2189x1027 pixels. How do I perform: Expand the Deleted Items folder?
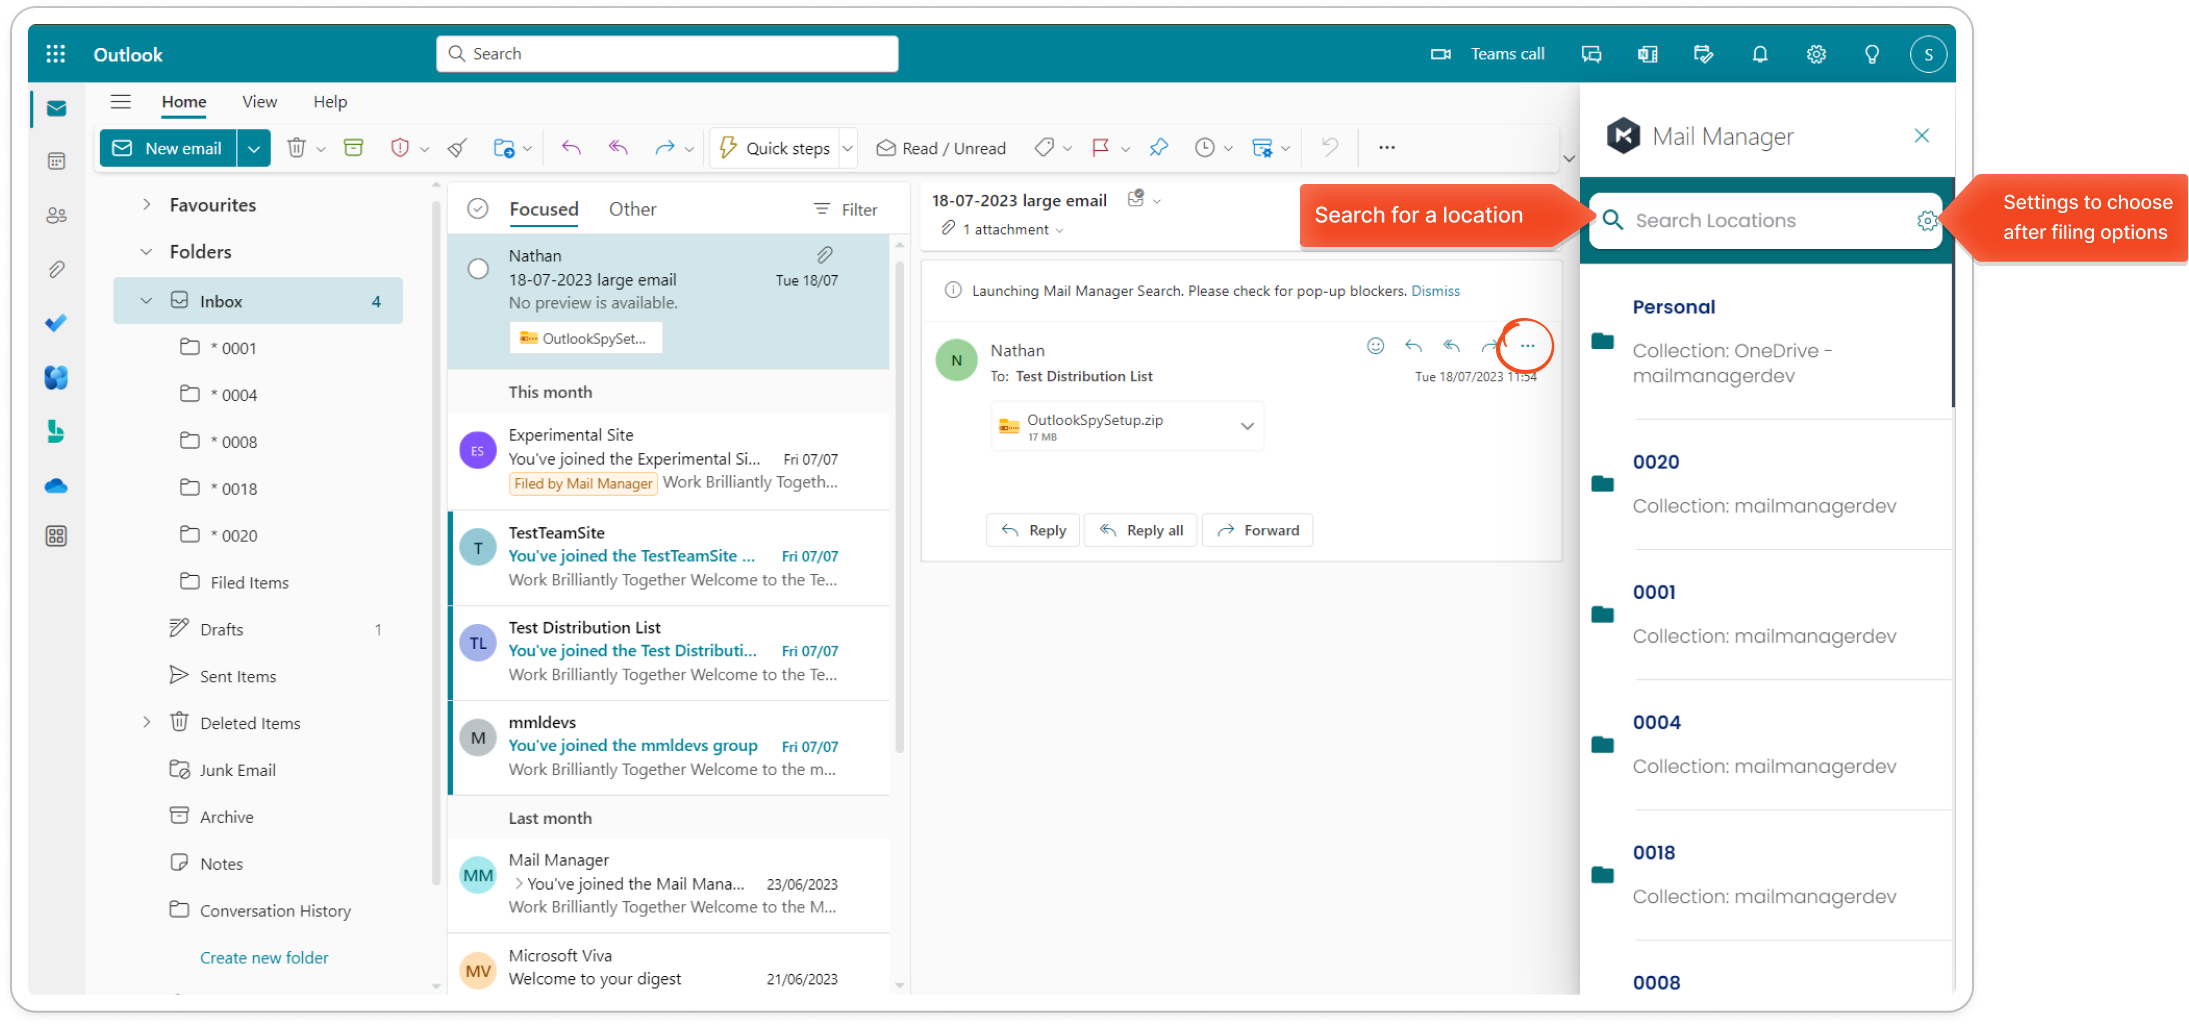pyautogui.click(x=147, y=722)
